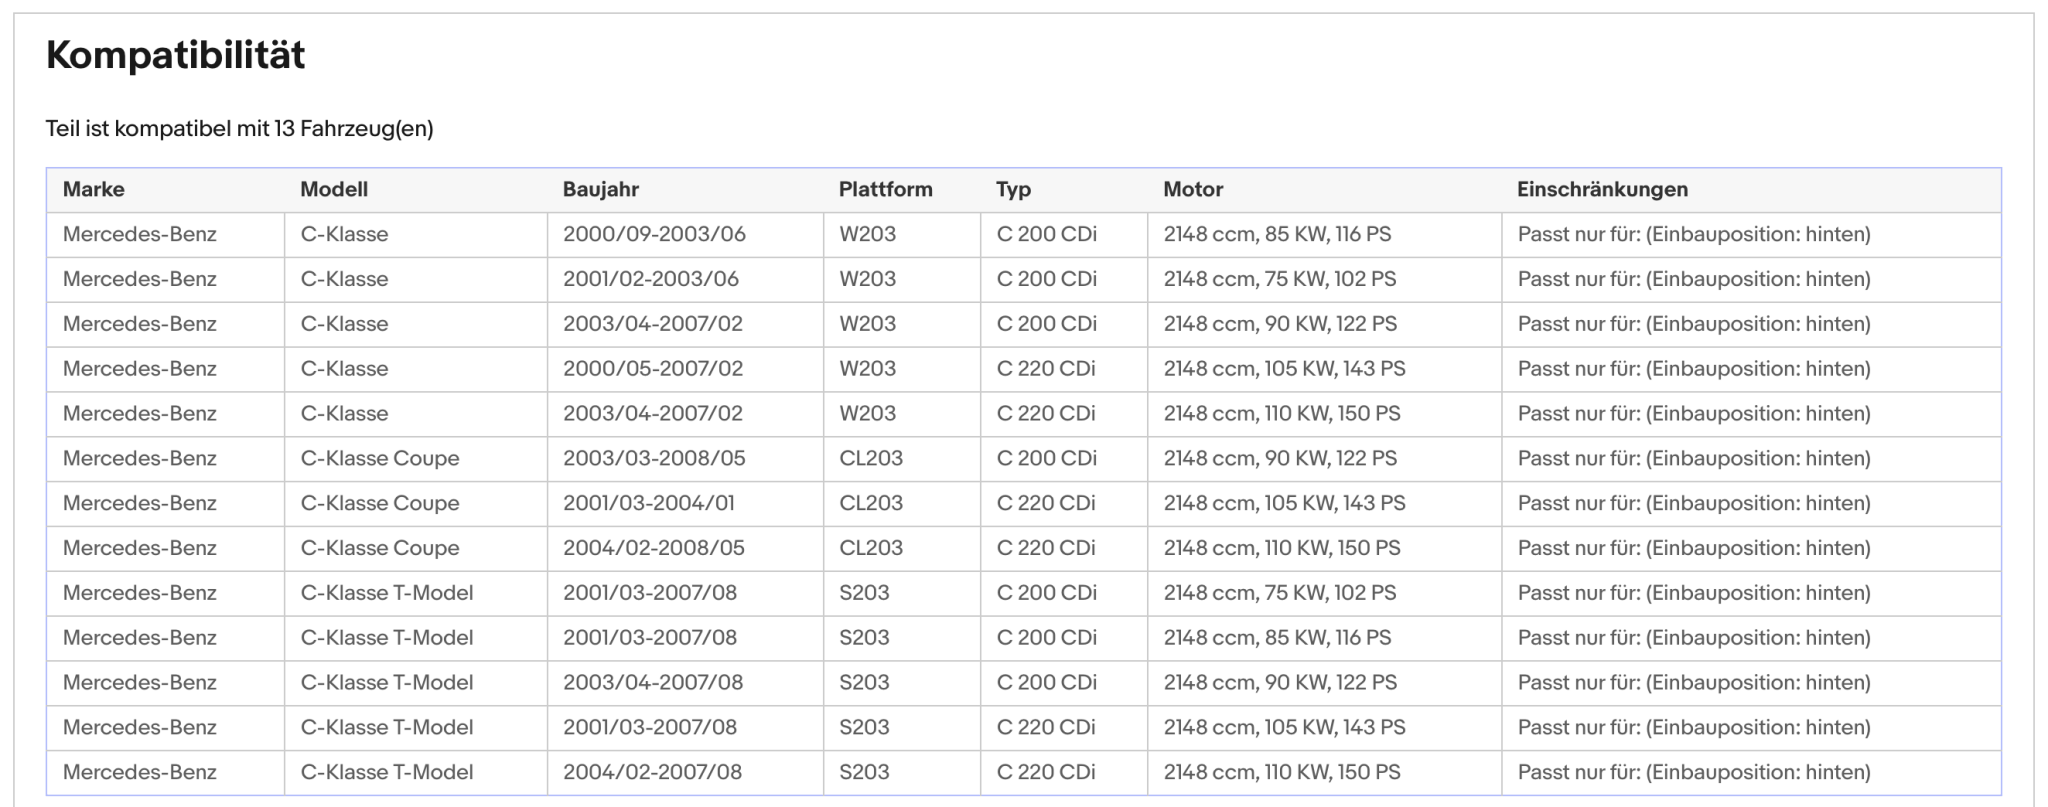2048x807 pixels.
Task: Click "C-Klasse T-Model" in the 2003/04-2007/08 row
Action: click(387, 682)
